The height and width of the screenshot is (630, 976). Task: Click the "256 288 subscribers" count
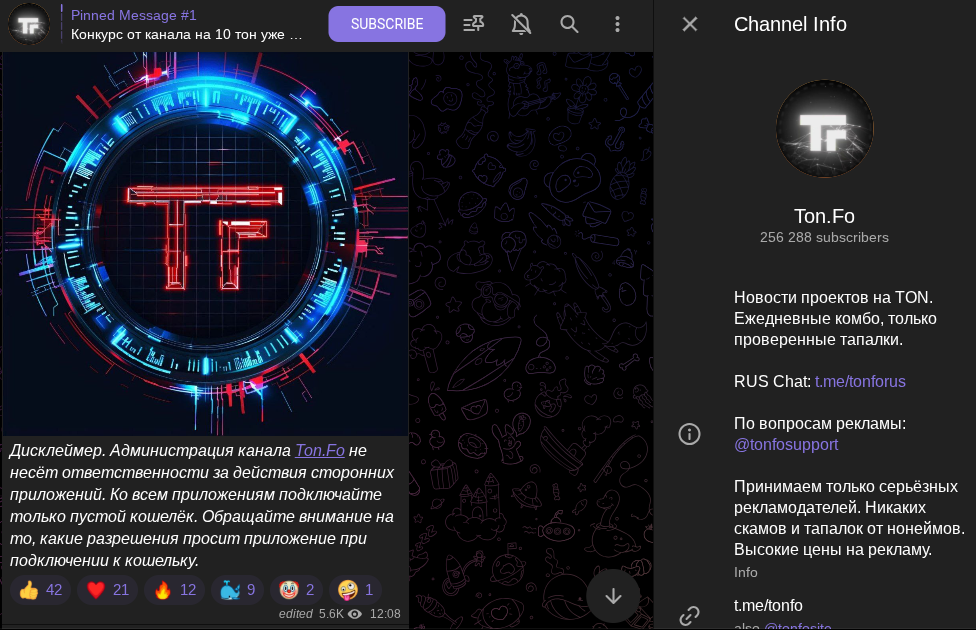(x=824, y=237)
